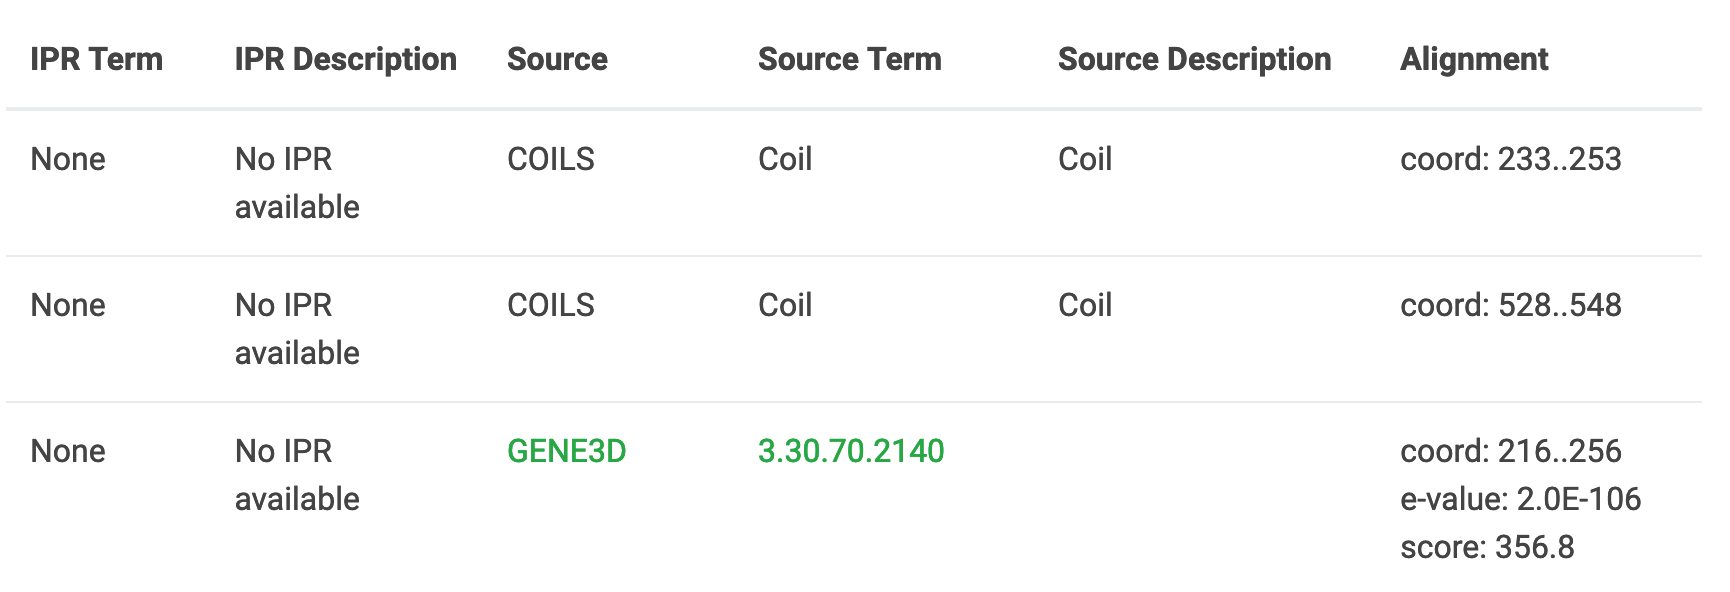Screen dimensions: 1730x592
Task: Select the coord: 528..548 alignment cell
Action: point(1510,305)
